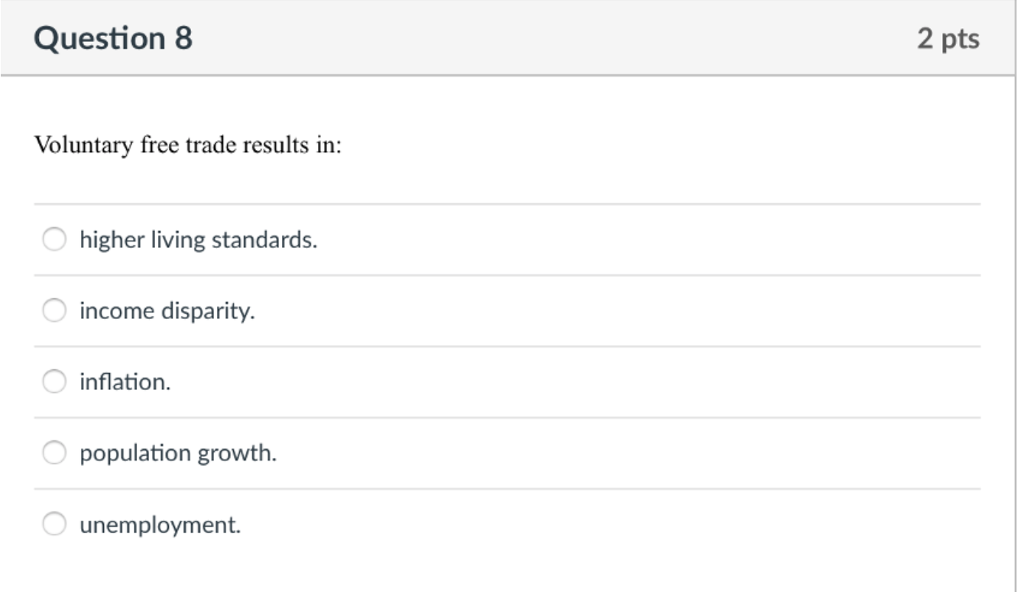
Task: Click the higher living standards answer text
Action: (197, 239)
